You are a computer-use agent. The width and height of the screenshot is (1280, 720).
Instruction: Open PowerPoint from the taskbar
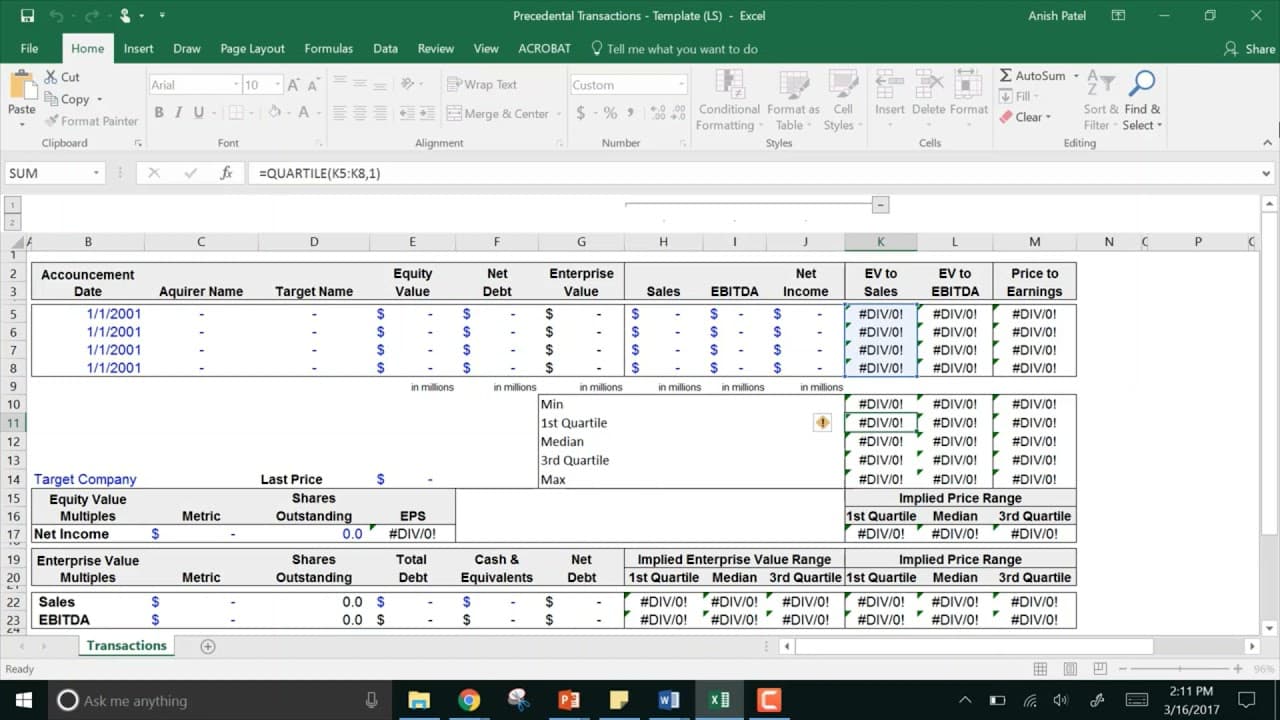(x=568, y=700)
